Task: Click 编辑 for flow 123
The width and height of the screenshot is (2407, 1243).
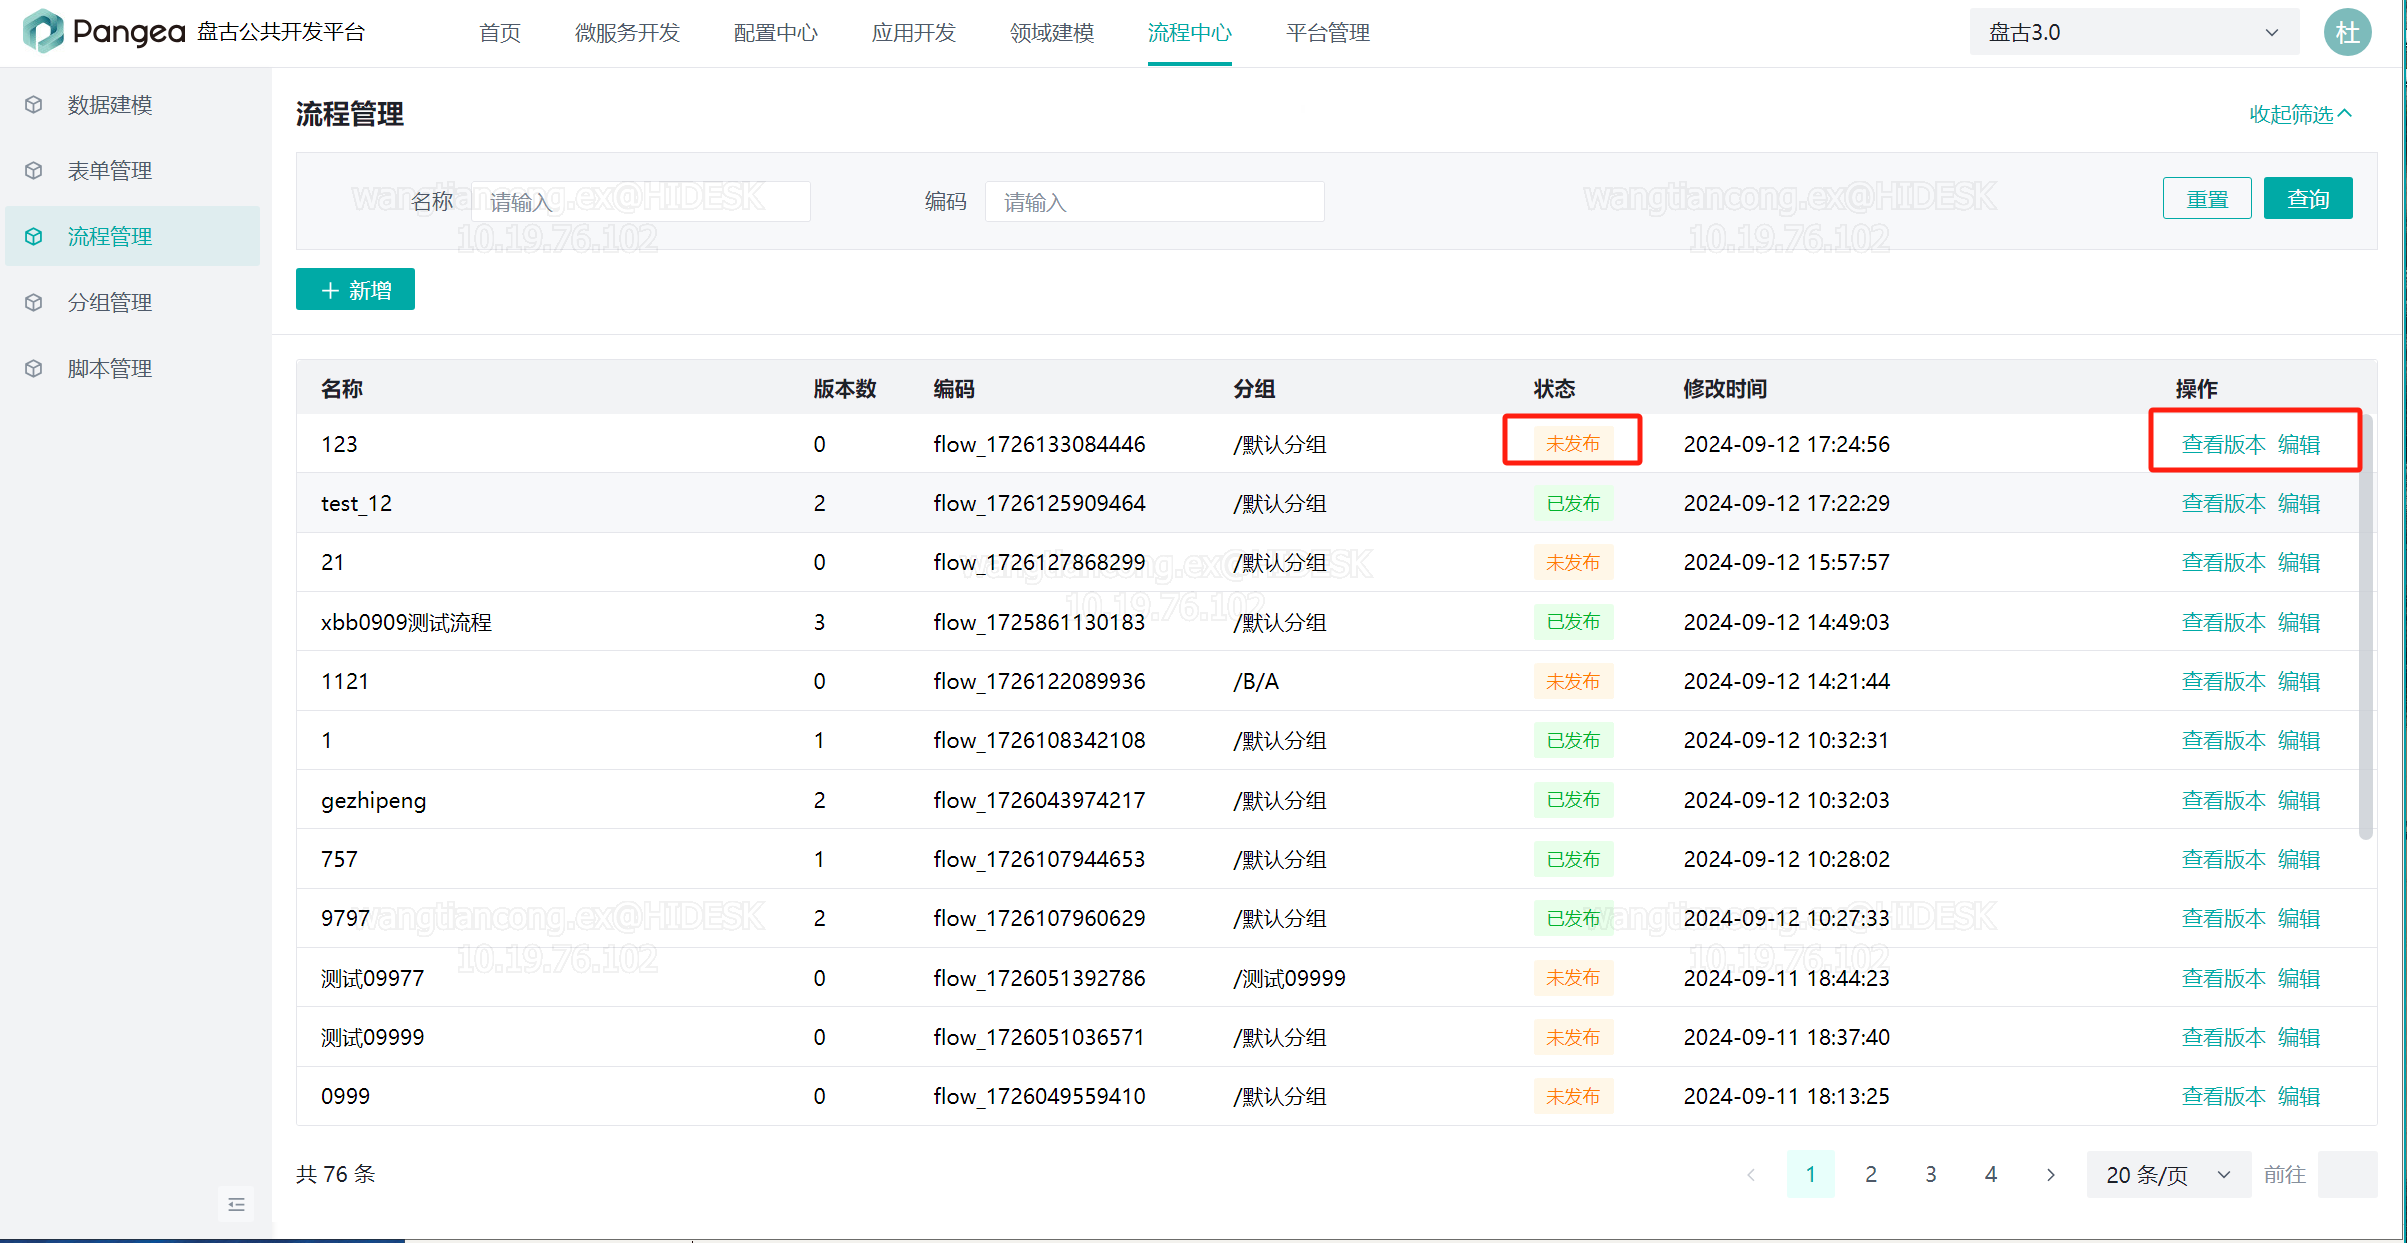Action: coord(2299,444)
